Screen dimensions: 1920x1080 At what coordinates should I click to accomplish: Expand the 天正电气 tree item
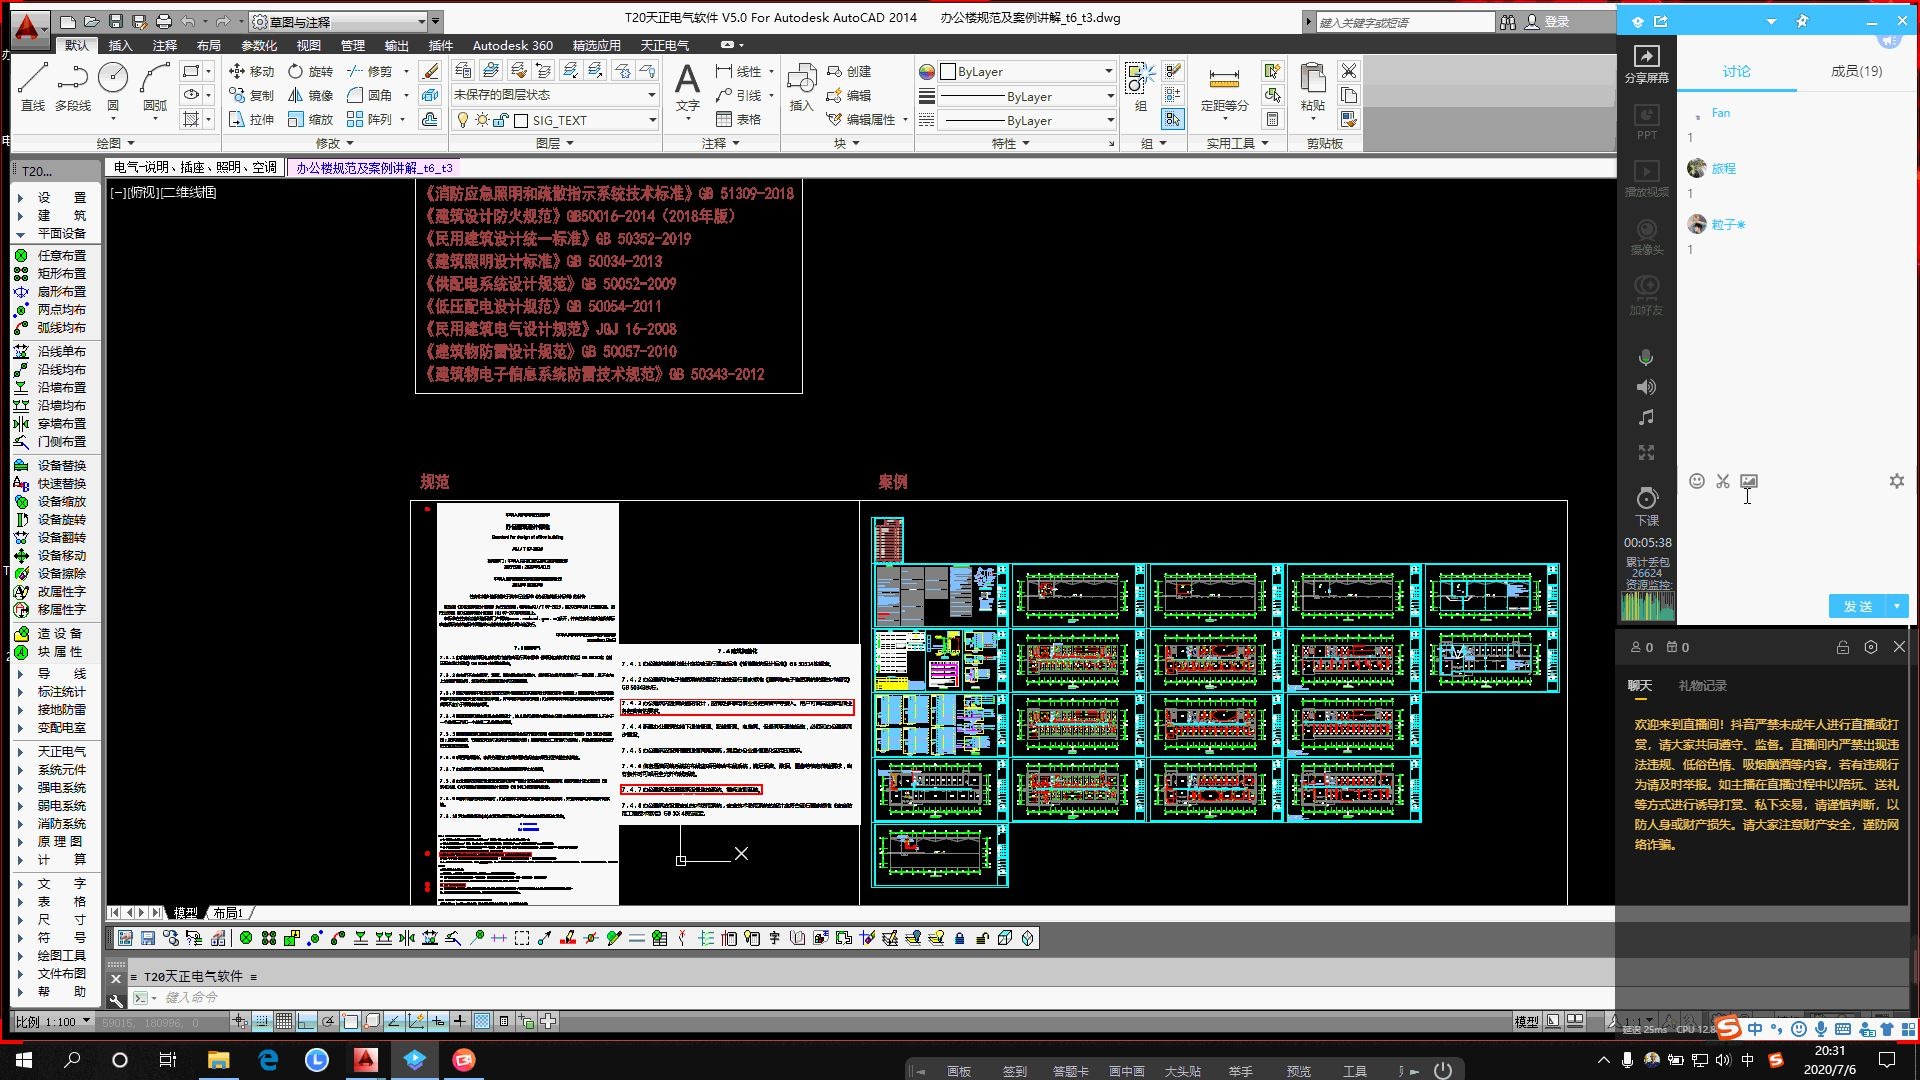pos(52,751)
